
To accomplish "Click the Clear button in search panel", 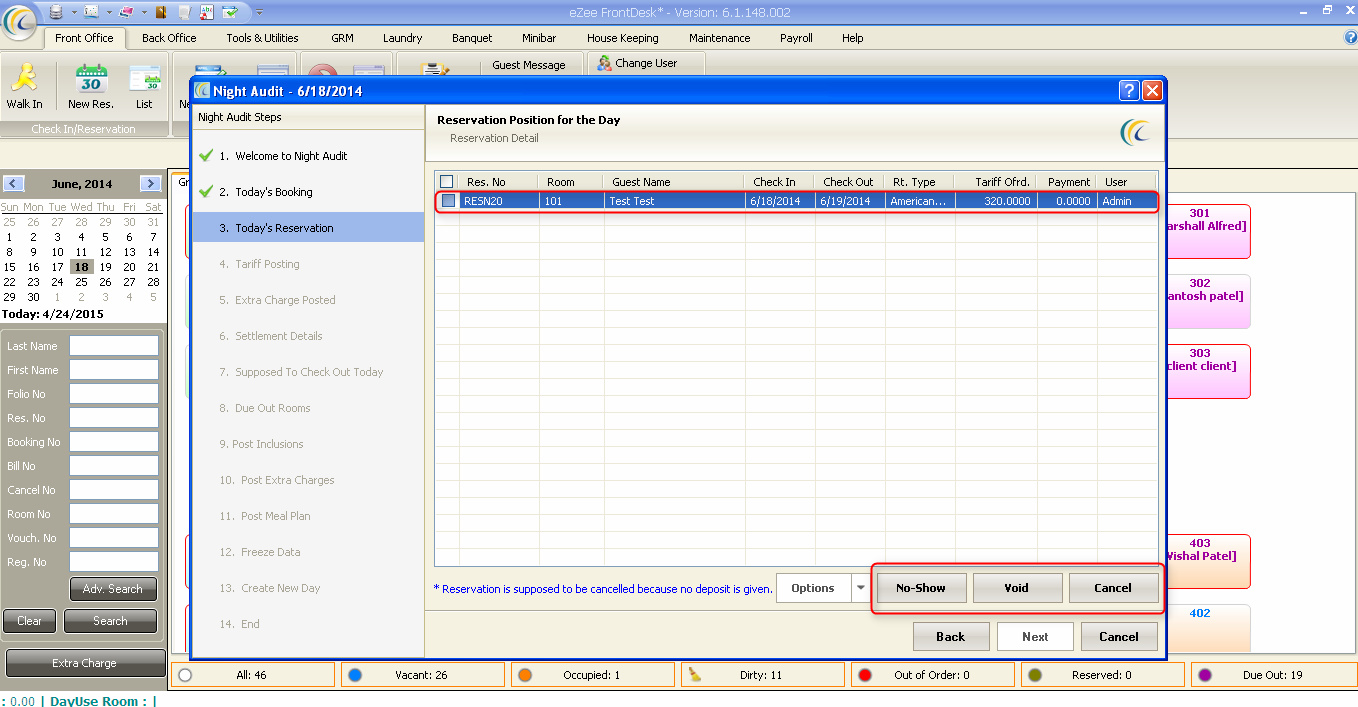I will click(x=30, y=621).
